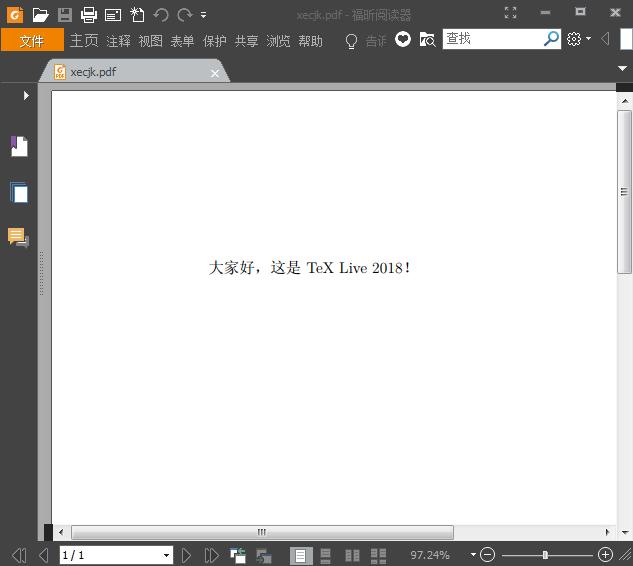
Task: Open the gear search settings dropdown
Action: [579, 39]
